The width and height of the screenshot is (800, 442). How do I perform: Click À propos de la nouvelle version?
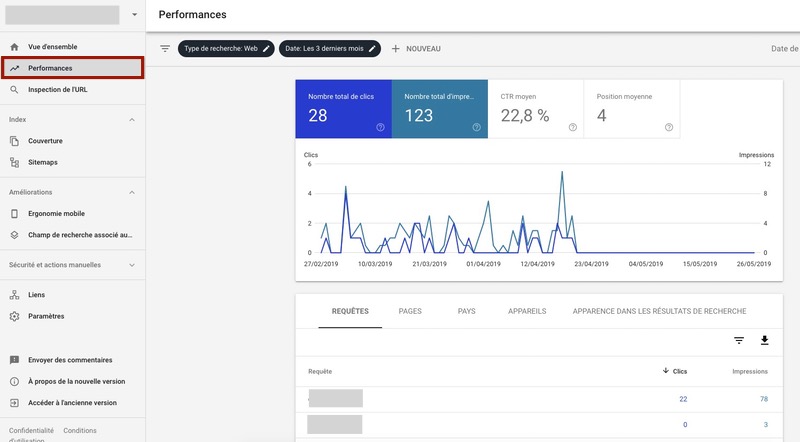click(x=77, y=382)
